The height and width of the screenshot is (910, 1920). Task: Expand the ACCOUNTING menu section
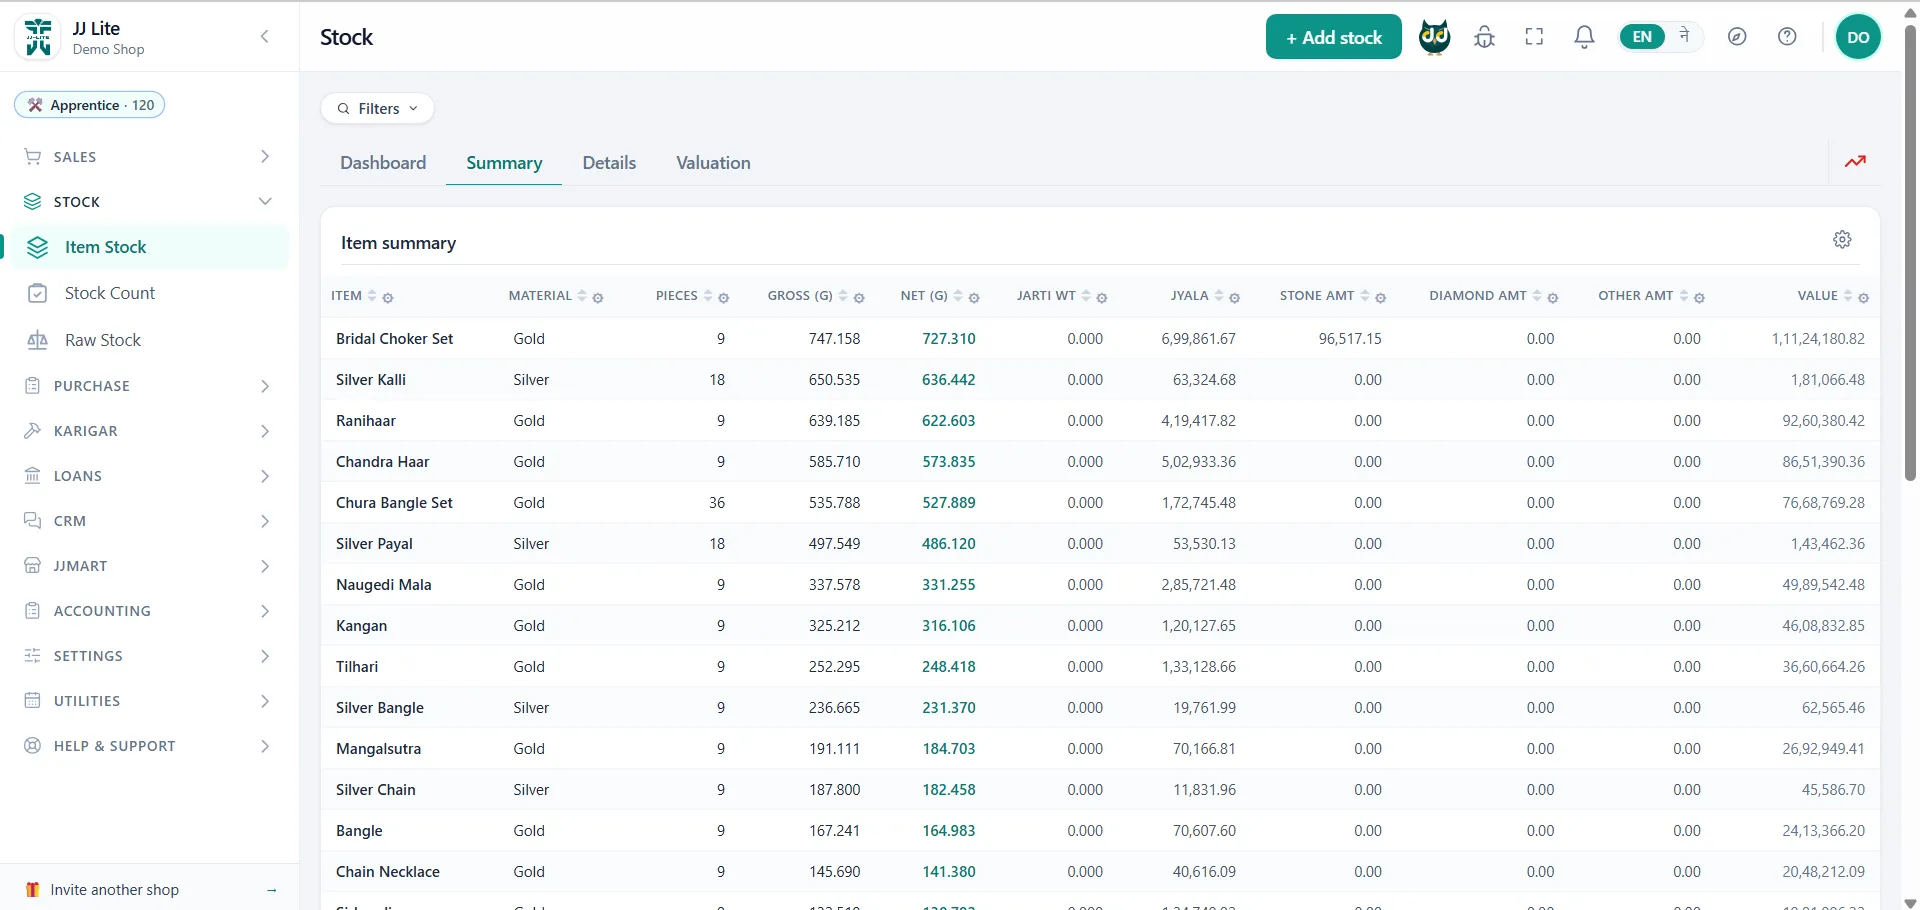148,611
